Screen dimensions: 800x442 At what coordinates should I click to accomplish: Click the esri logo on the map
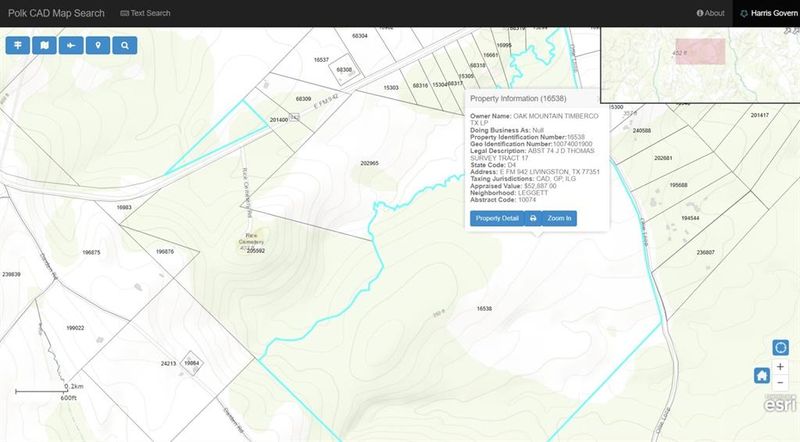(x=780, y=405)
